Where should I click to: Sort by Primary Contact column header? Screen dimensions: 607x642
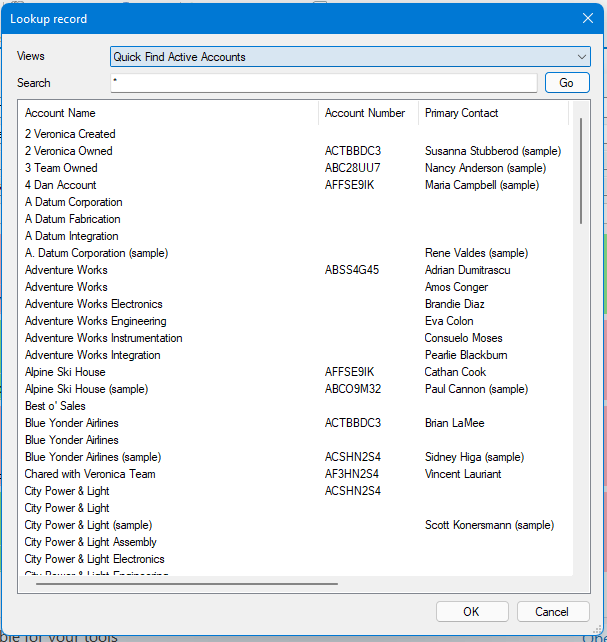461,113
